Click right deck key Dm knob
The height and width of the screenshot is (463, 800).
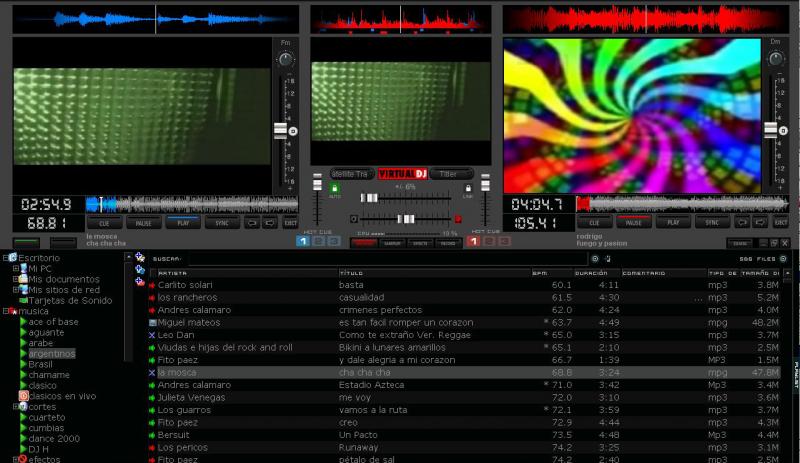[x=776, y=59]
